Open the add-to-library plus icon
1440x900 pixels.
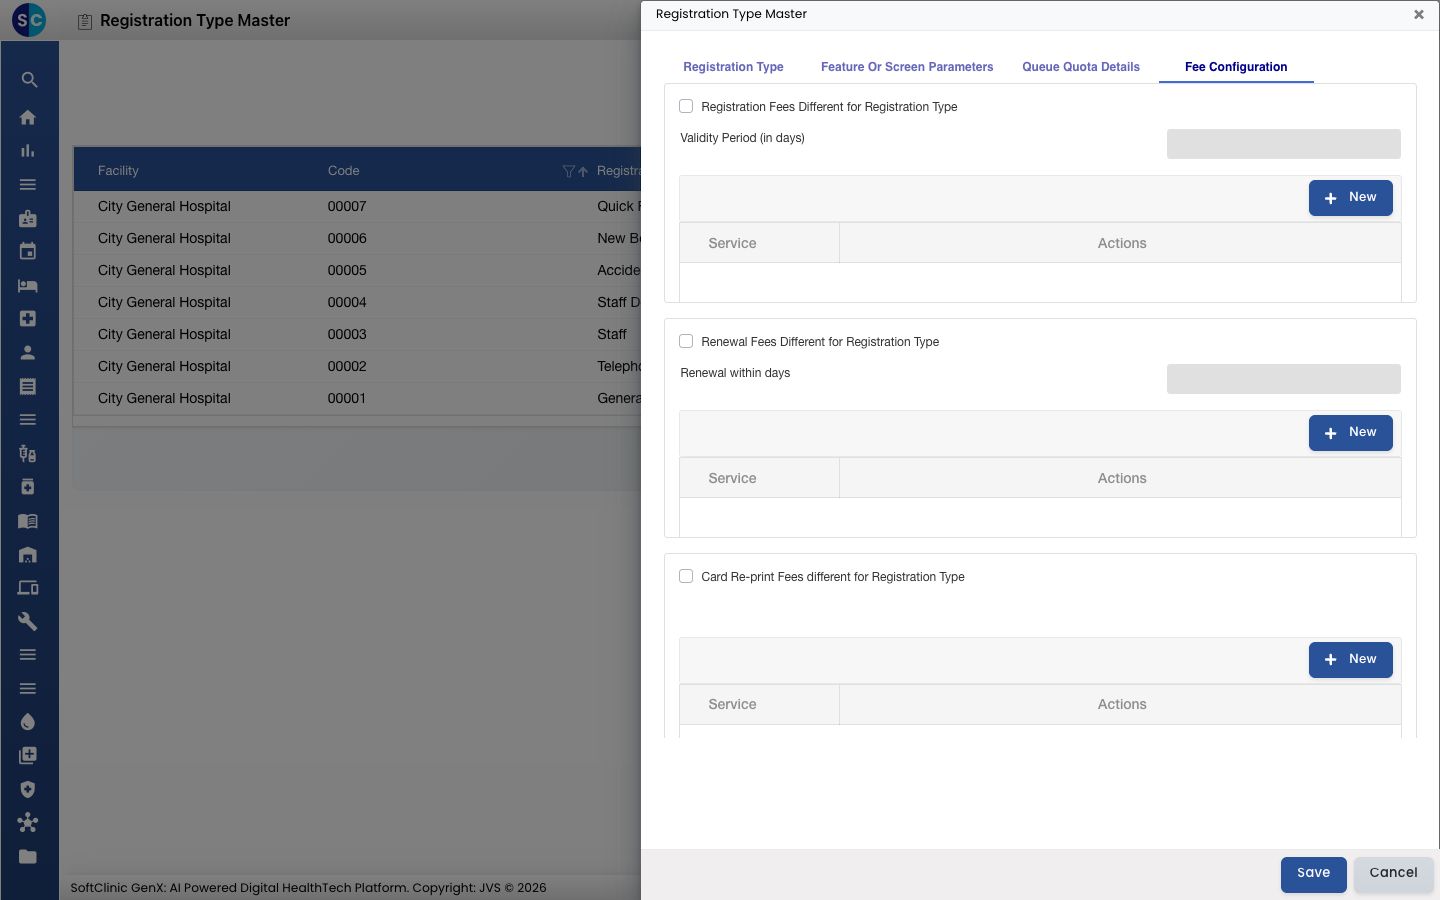(28, 756)
